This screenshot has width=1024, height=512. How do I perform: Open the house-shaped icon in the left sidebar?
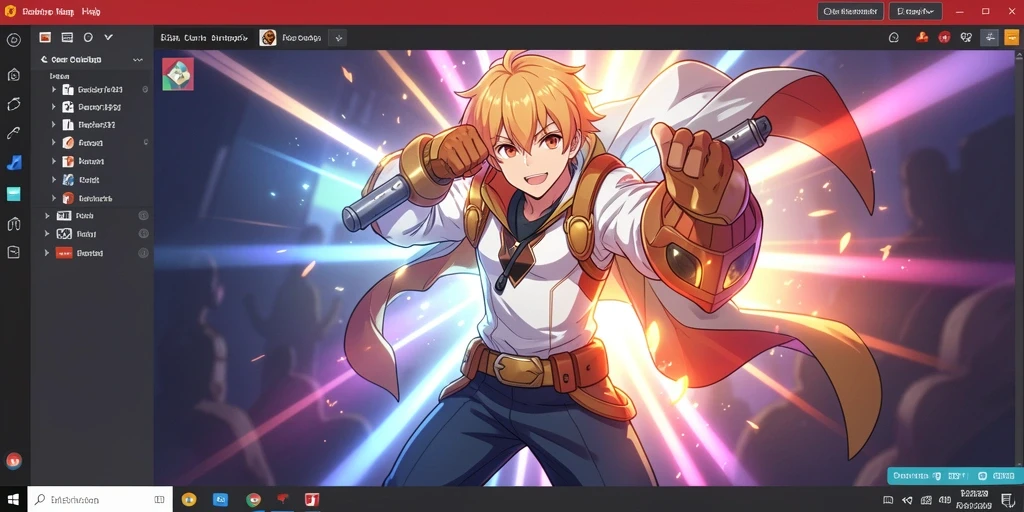click(x=14, y=75)
